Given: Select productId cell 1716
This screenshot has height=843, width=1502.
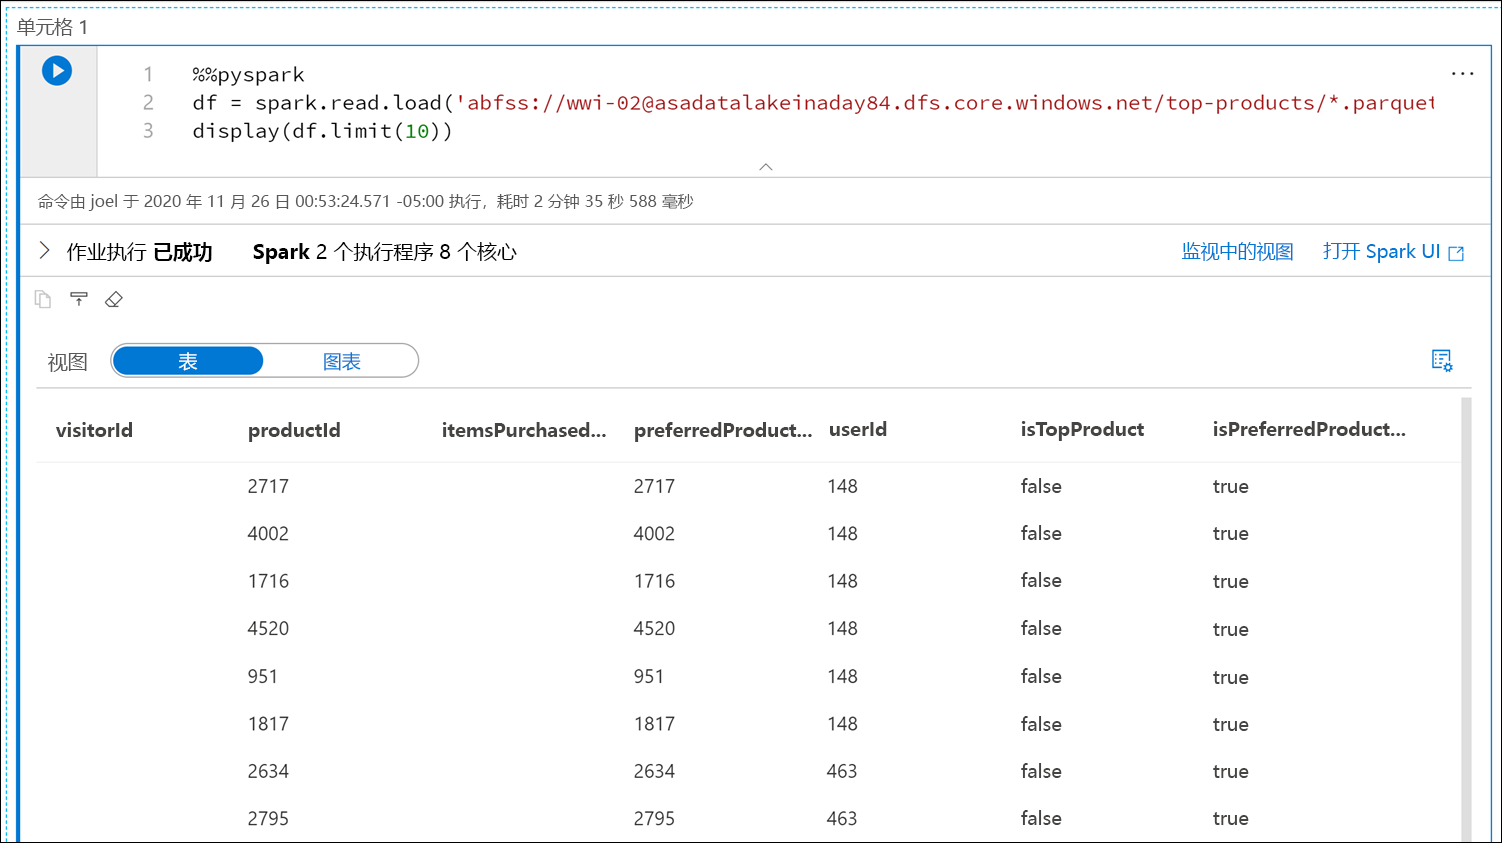Looking at the screenshot, I should (268, 581).
